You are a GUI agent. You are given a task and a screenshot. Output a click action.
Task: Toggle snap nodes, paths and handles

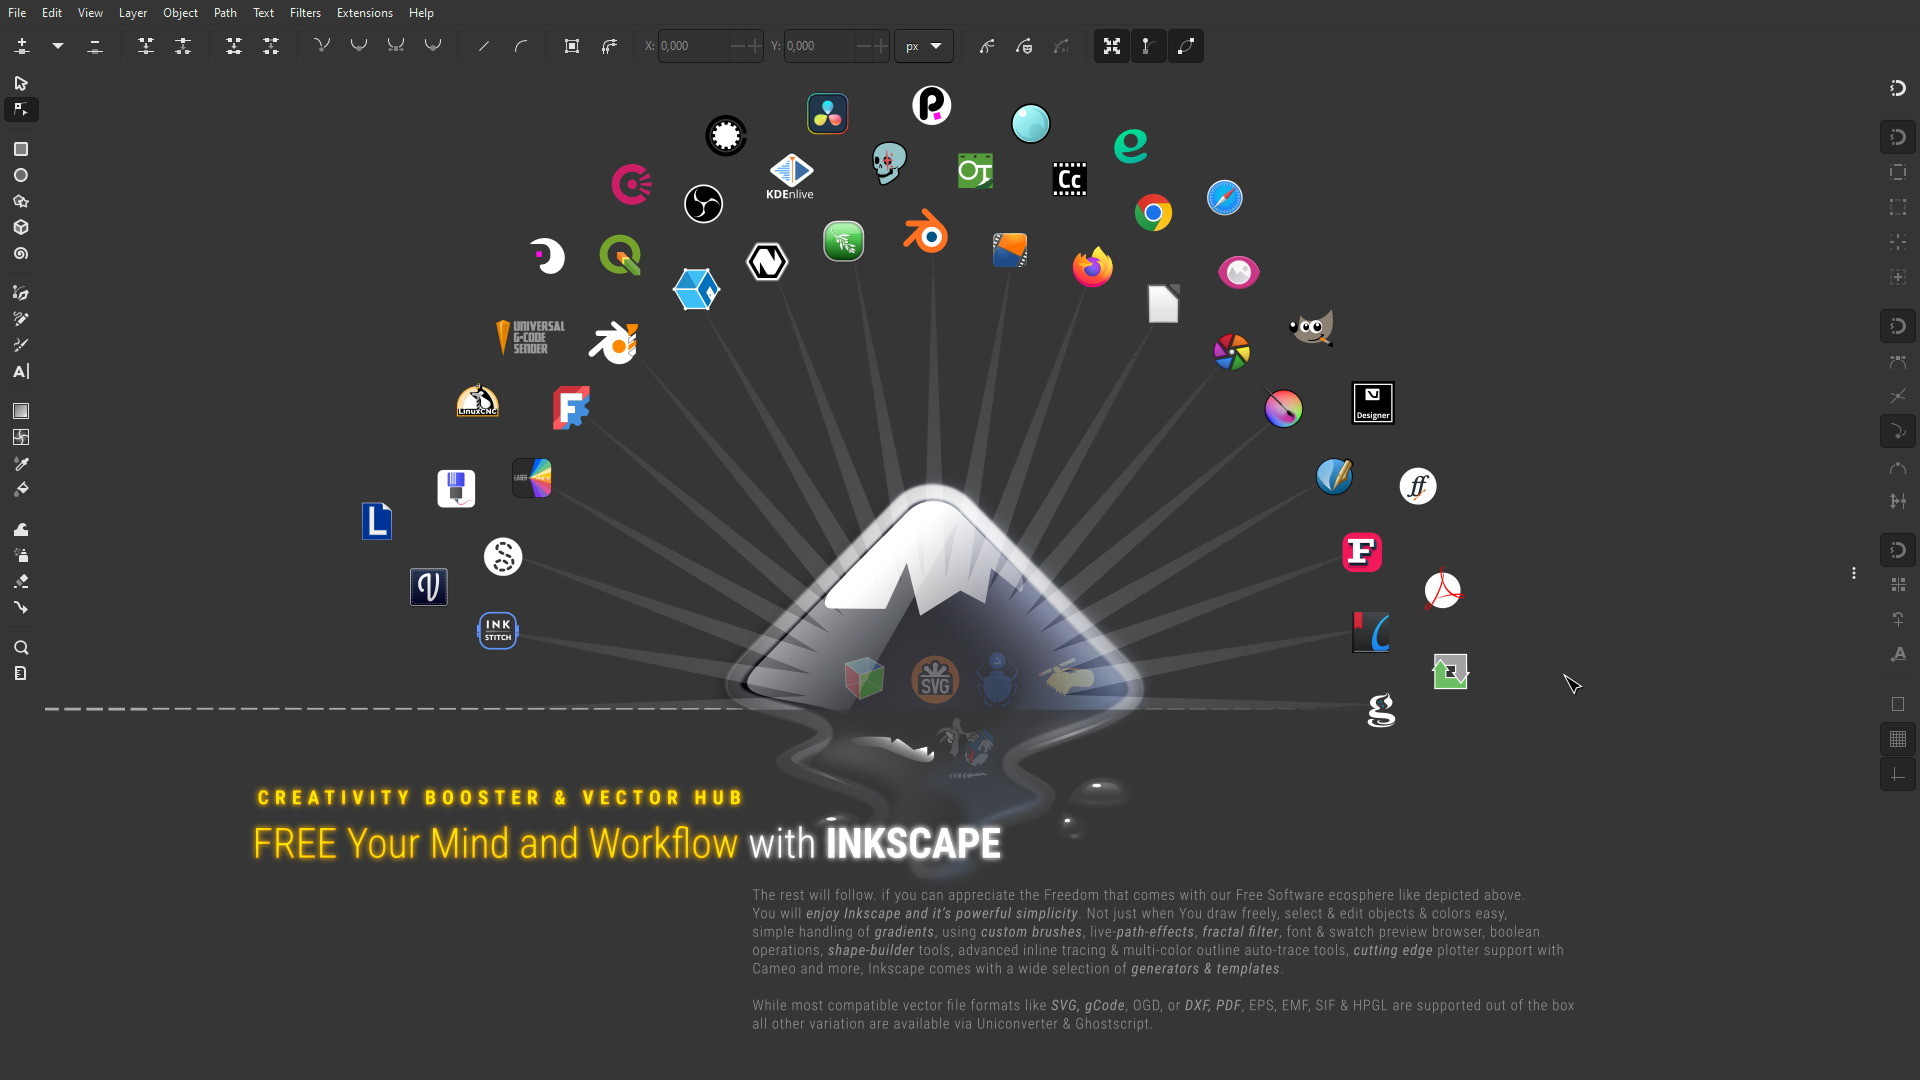(1898, 326)
